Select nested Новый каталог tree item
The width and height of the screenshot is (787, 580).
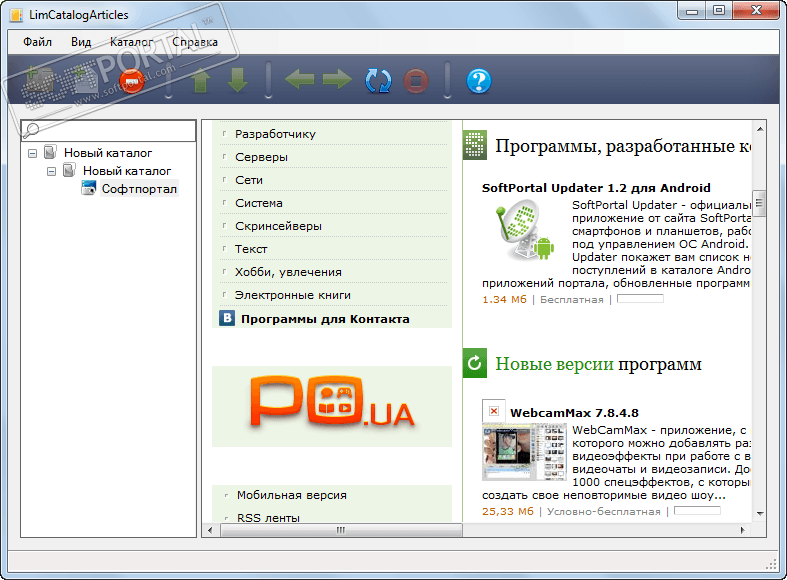click(127, 171)
